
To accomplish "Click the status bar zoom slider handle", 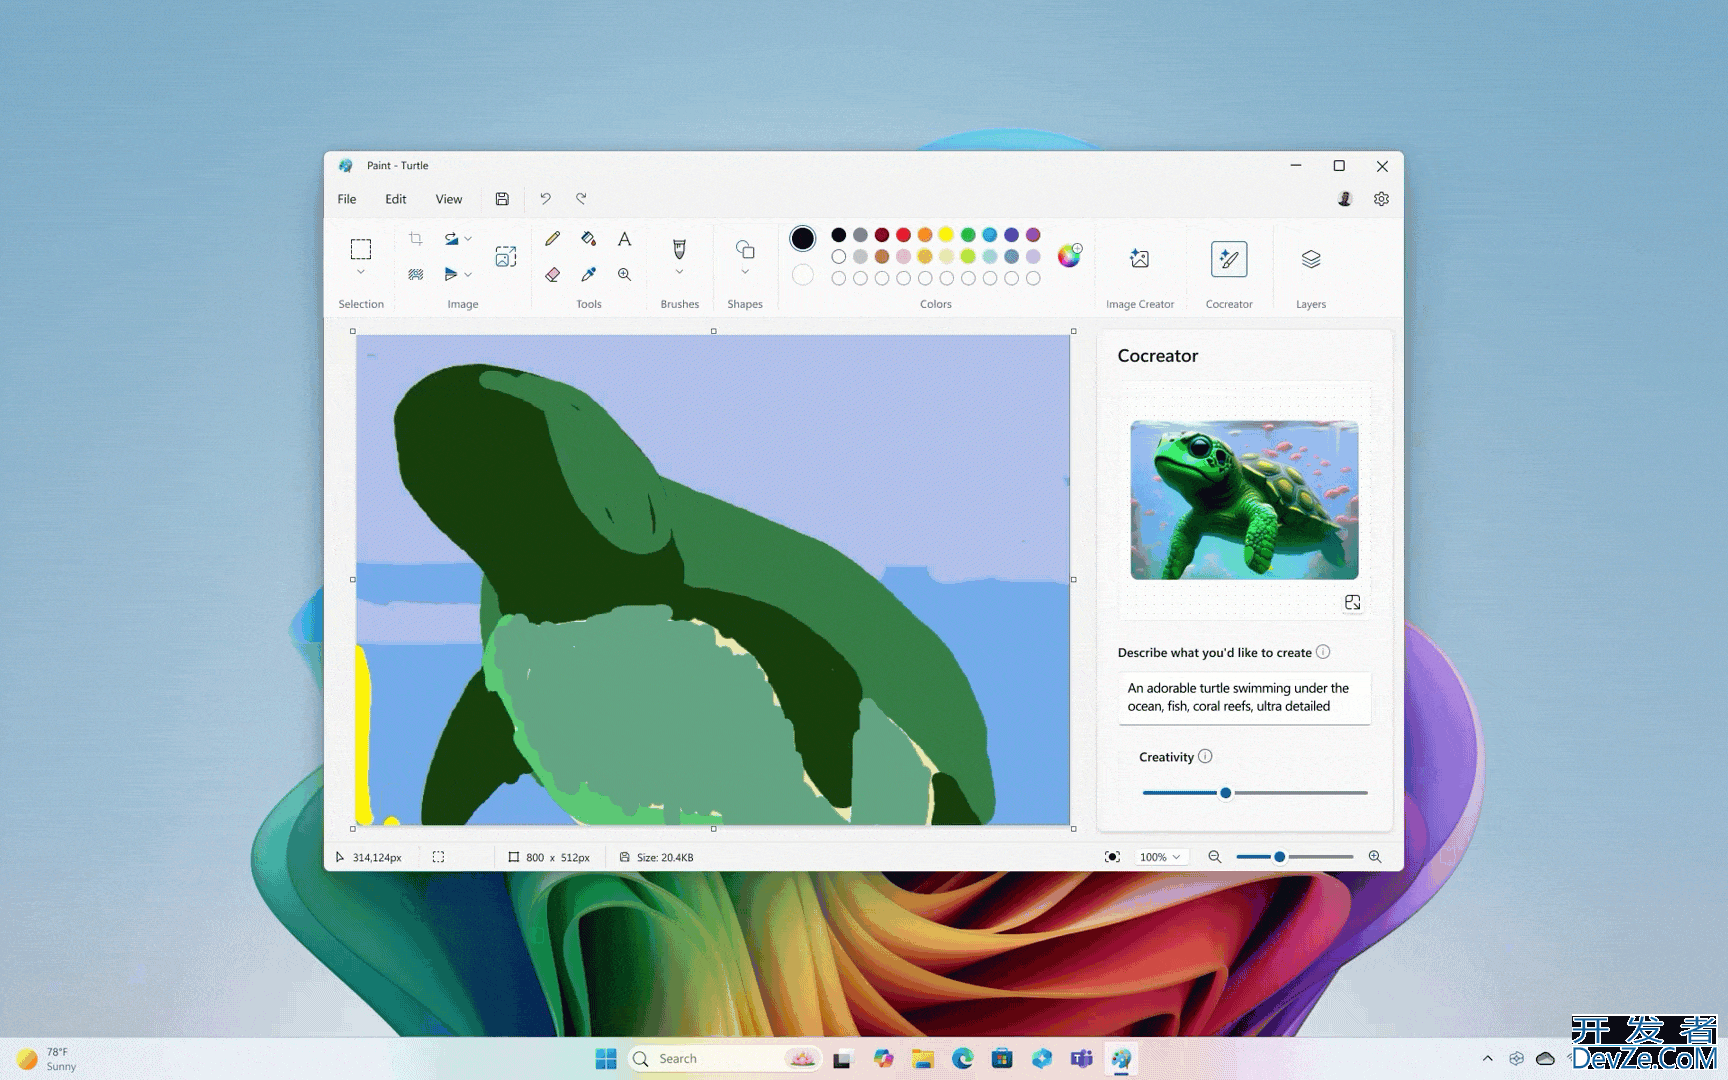I will coord(1279,857).
